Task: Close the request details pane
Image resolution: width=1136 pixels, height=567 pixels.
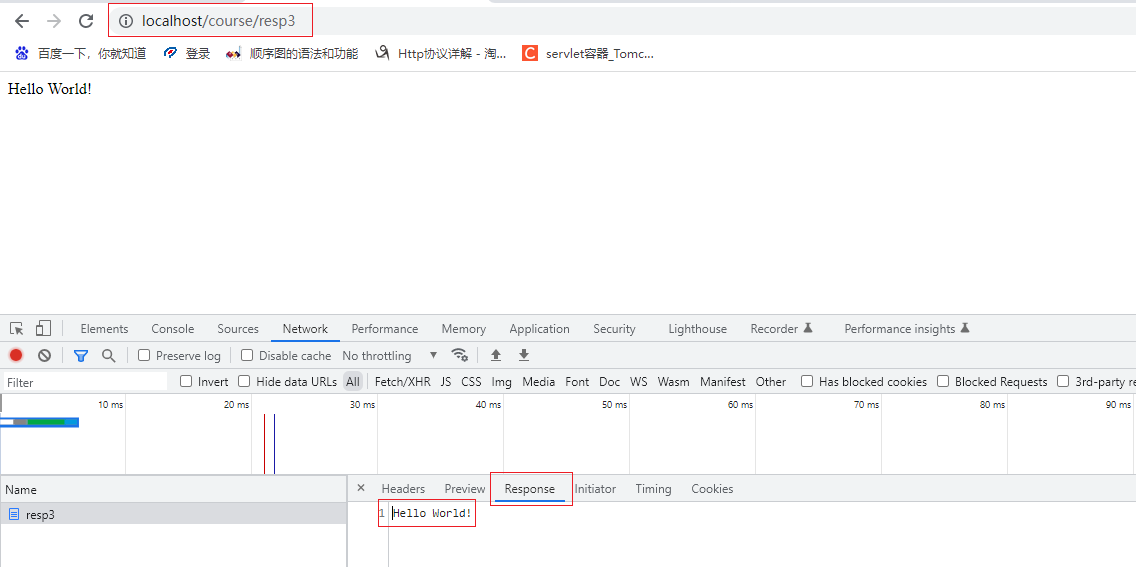Action: pyautogui.click(x=361, y=488)
